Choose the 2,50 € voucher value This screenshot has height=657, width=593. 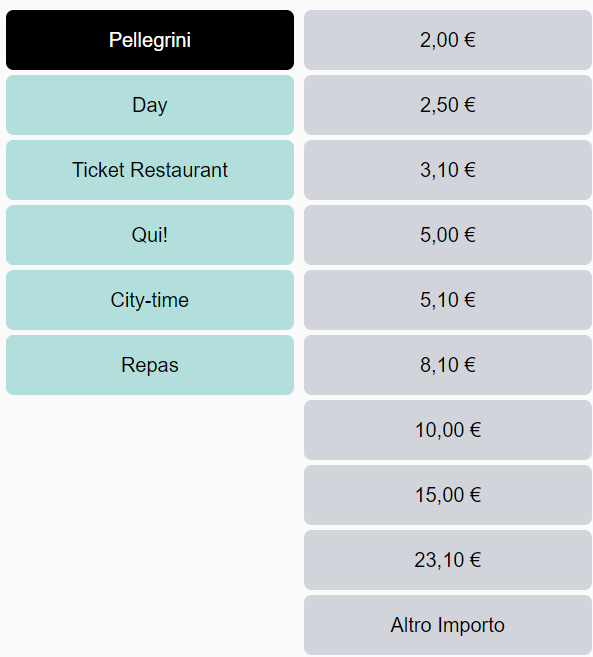coord(448,105)
